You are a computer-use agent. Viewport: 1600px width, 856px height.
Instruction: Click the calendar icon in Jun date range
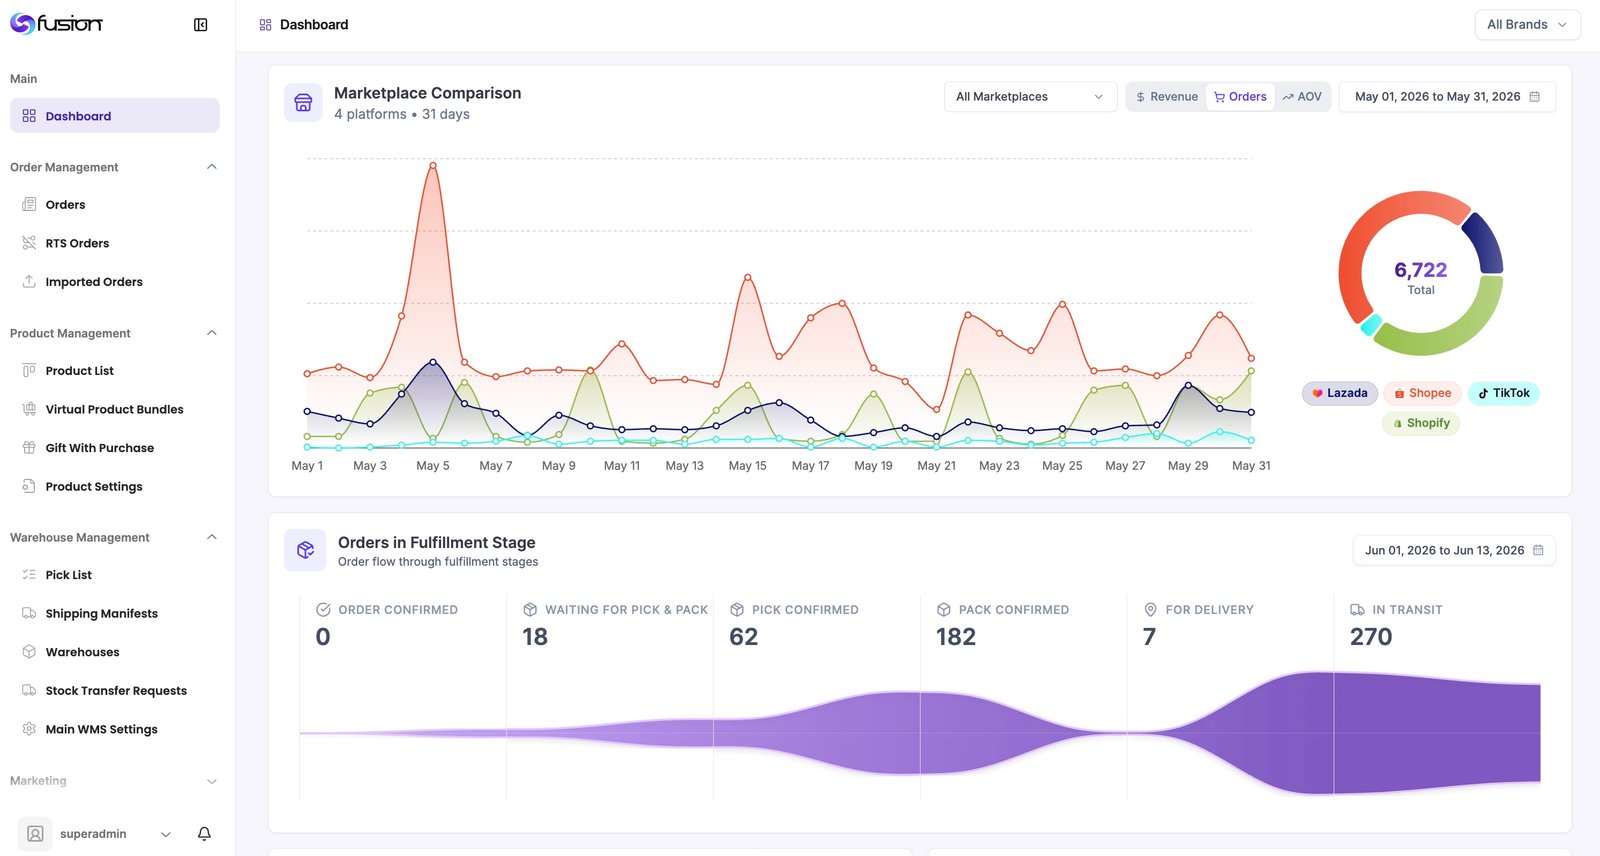(x=1538, y=550)
